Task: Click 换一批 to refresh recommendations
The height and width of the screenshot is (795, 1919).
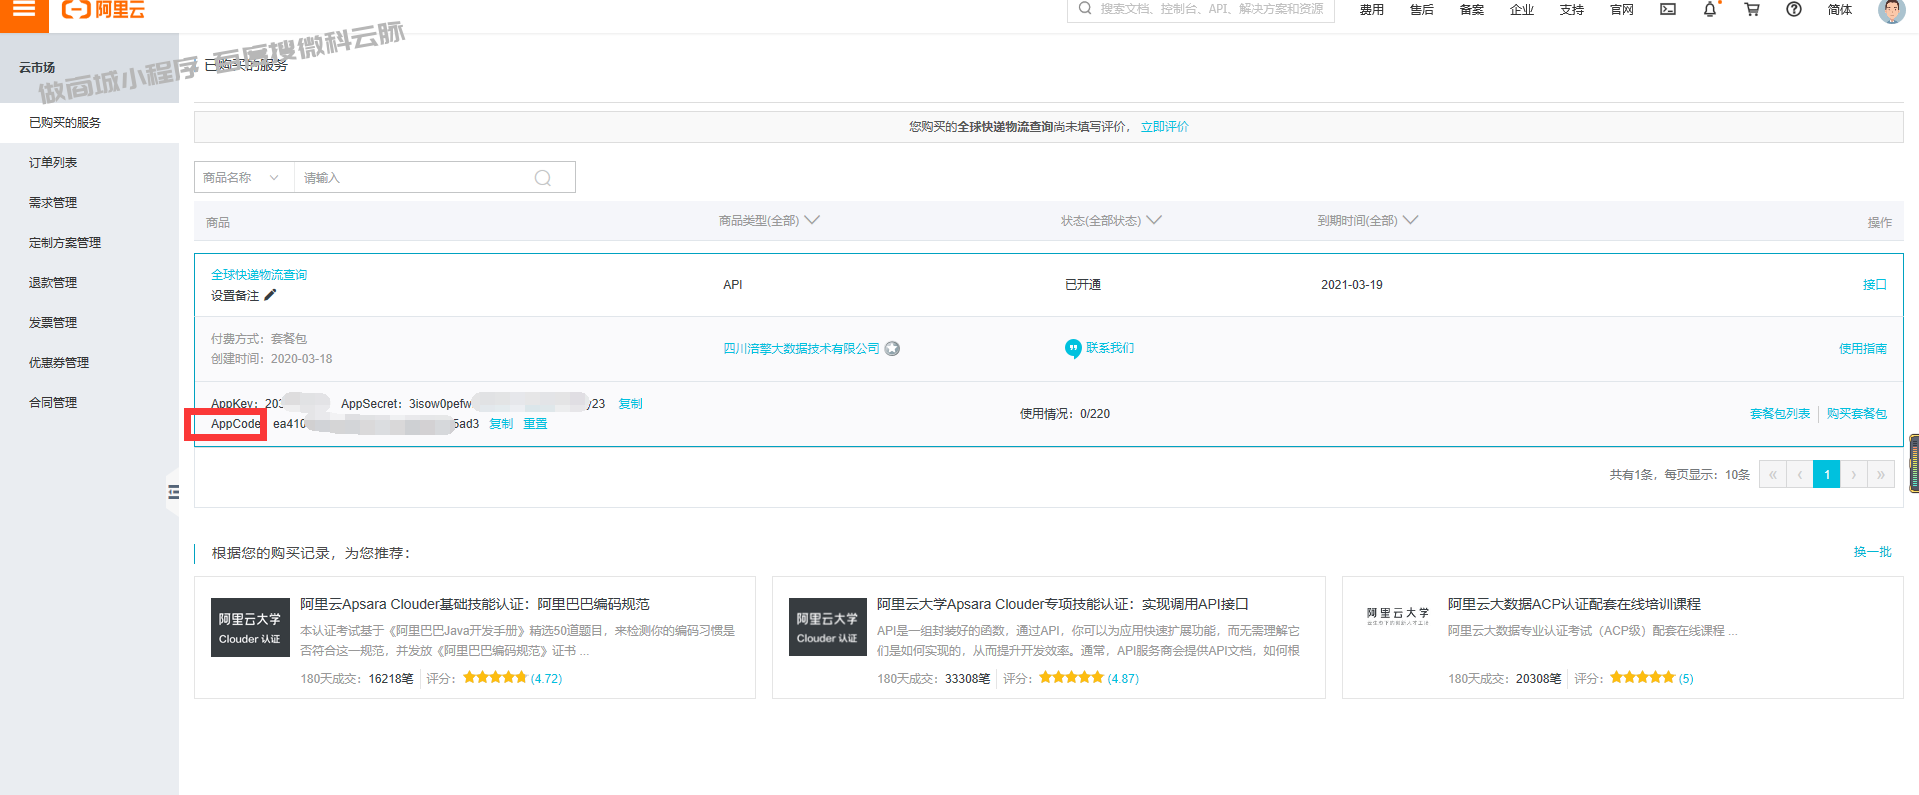Action: click(x=1872, y=552)
